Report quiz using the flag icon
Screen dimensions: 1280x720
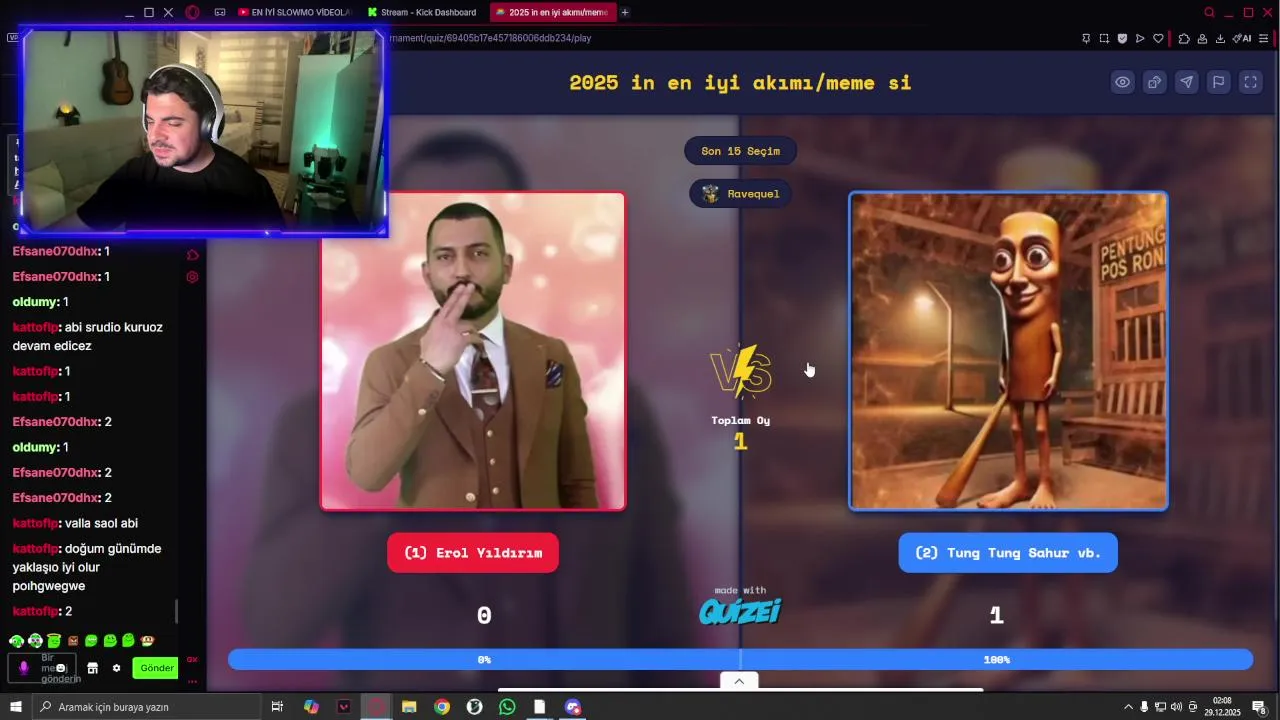coord(1218,82)
